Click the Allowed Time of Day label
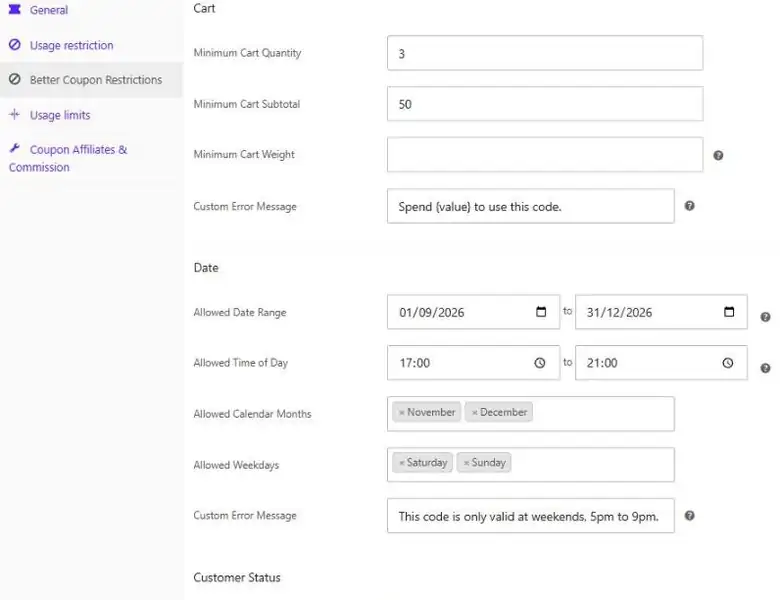 [x=241, y=363]
